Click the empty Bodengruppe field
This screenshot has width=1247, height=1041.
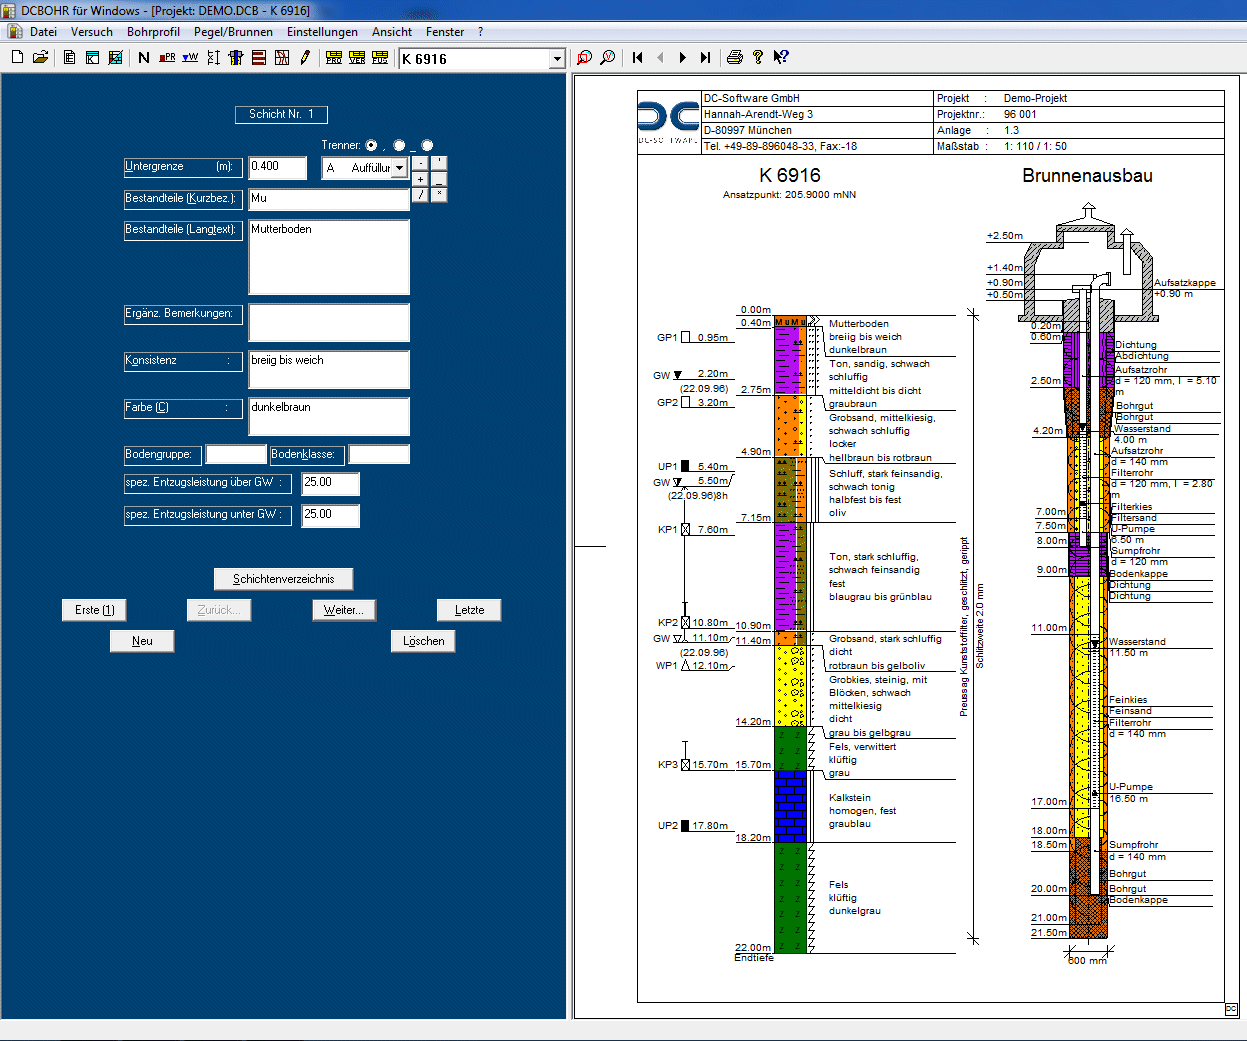pos(236,455)
